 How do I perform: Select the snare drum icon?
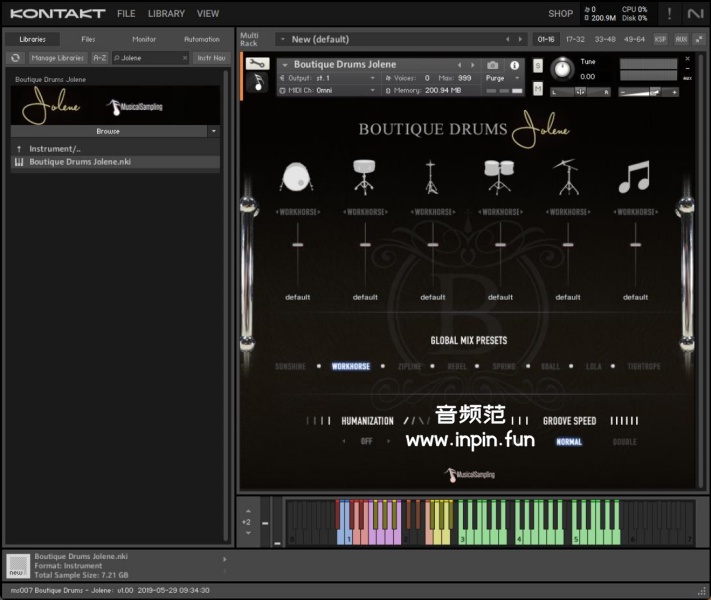coord(365,177)
